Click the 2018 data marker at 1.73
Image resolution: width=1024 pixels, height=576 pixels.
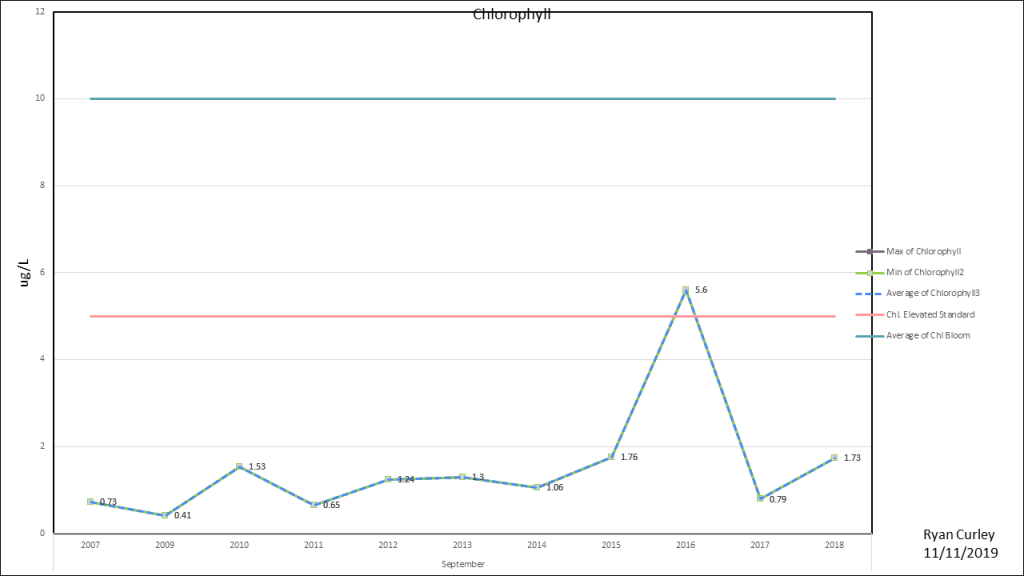coord(834,458)
